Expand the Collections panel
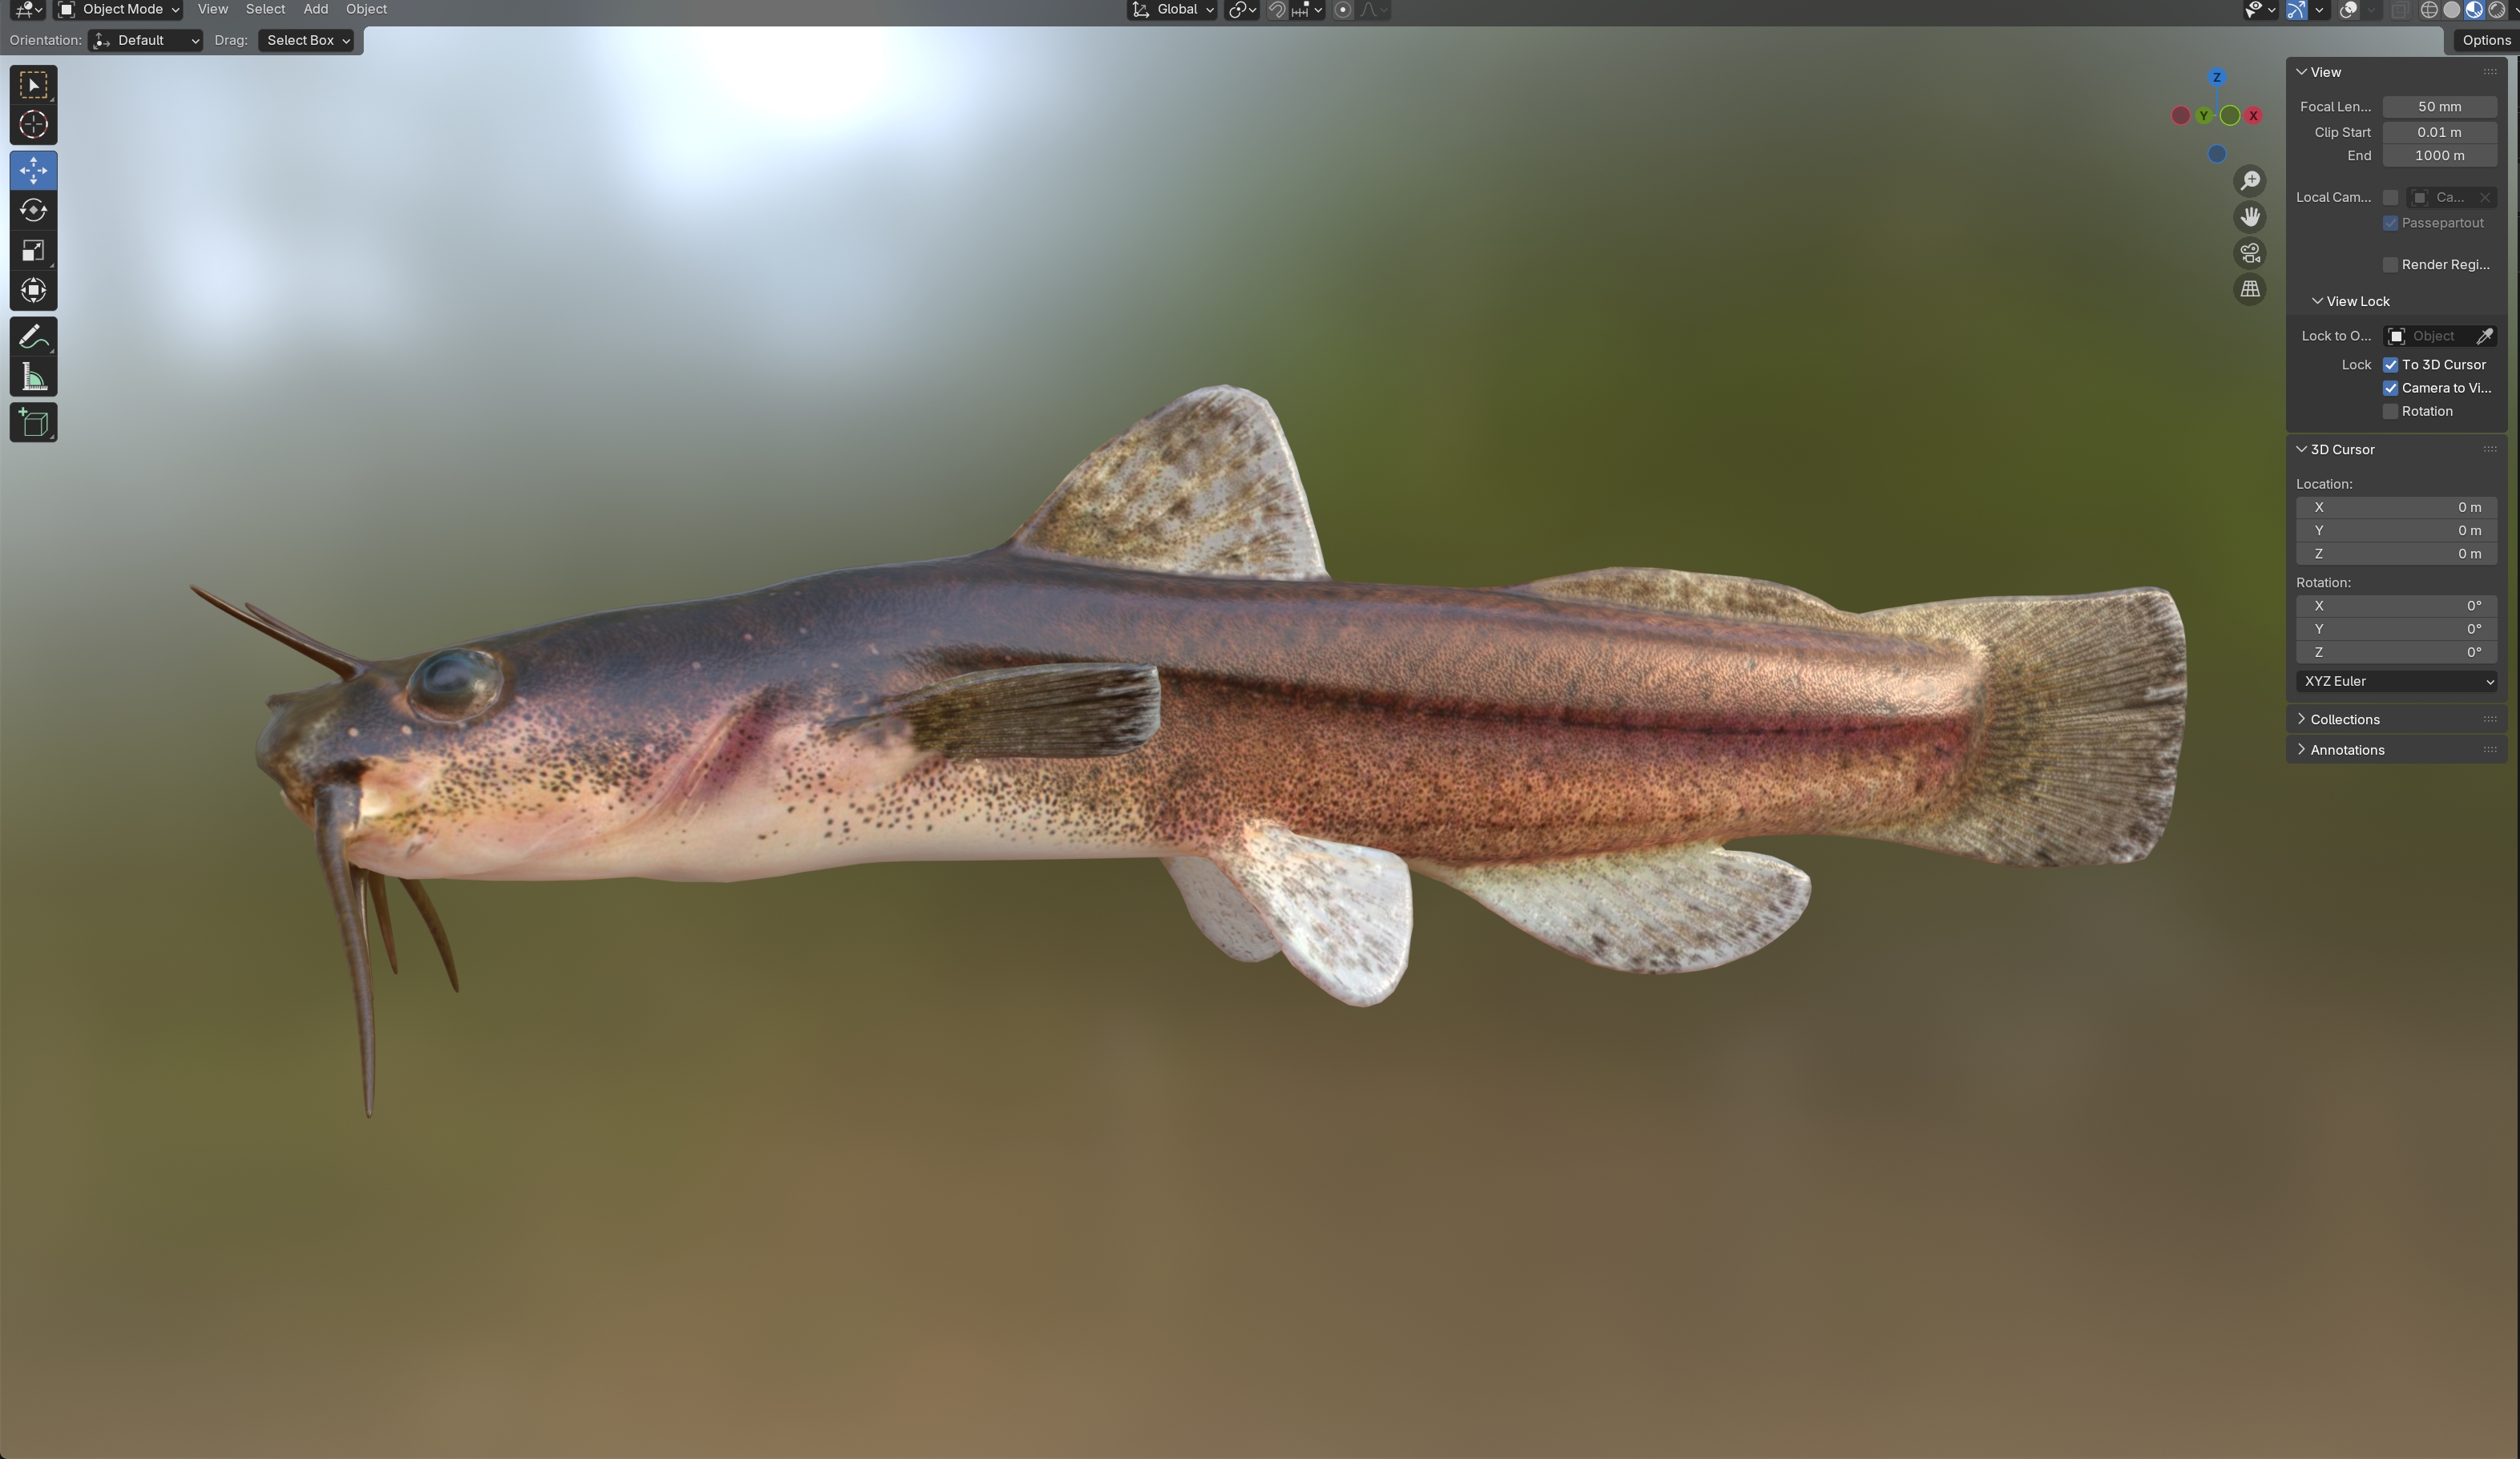The image size is (2520, 1459). tap(2344, 720)
